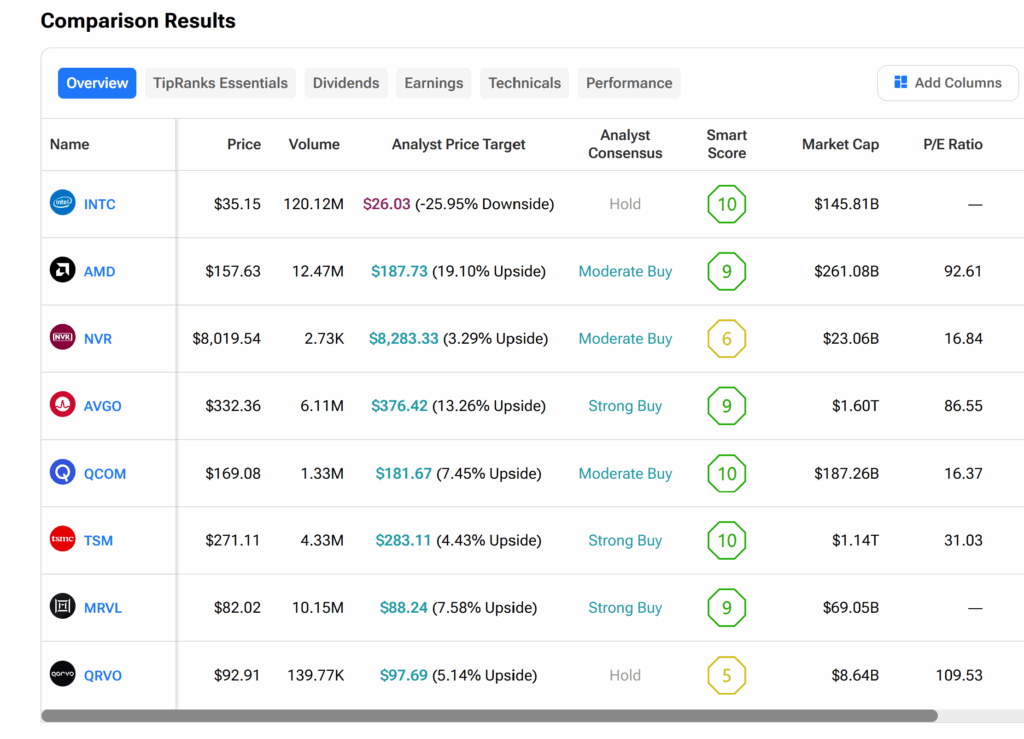The width and height of the screenshot is (1024, 739).
Task: Click the Broadcom AVGO logo icon
Action: [x=63, y=405]
